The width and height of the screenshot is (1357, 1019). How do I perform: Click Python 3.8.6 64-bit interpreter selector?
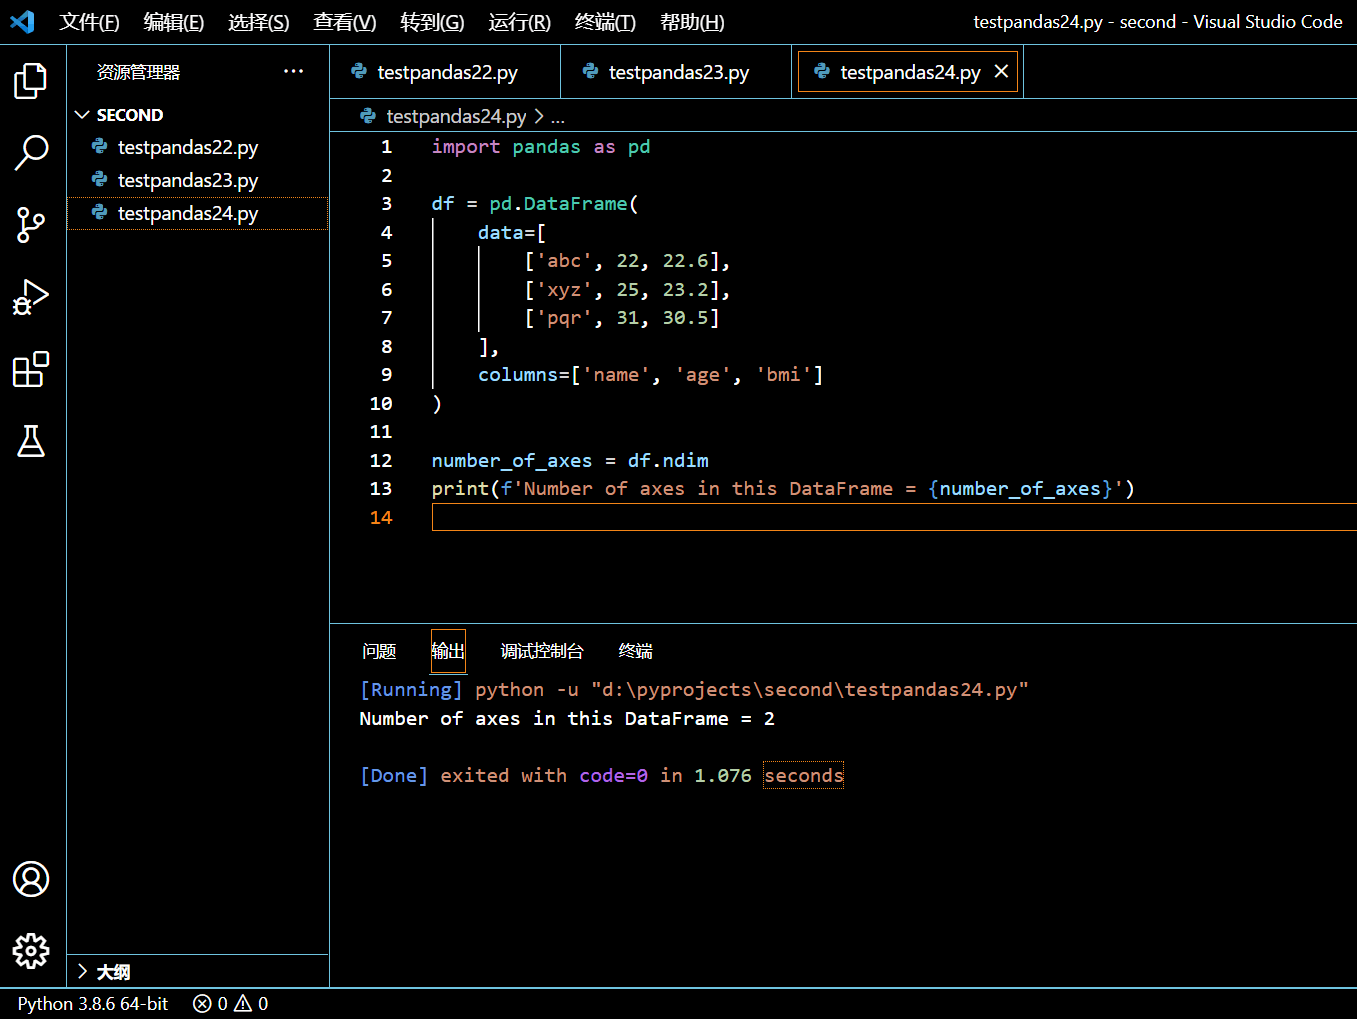point(93,1003)
